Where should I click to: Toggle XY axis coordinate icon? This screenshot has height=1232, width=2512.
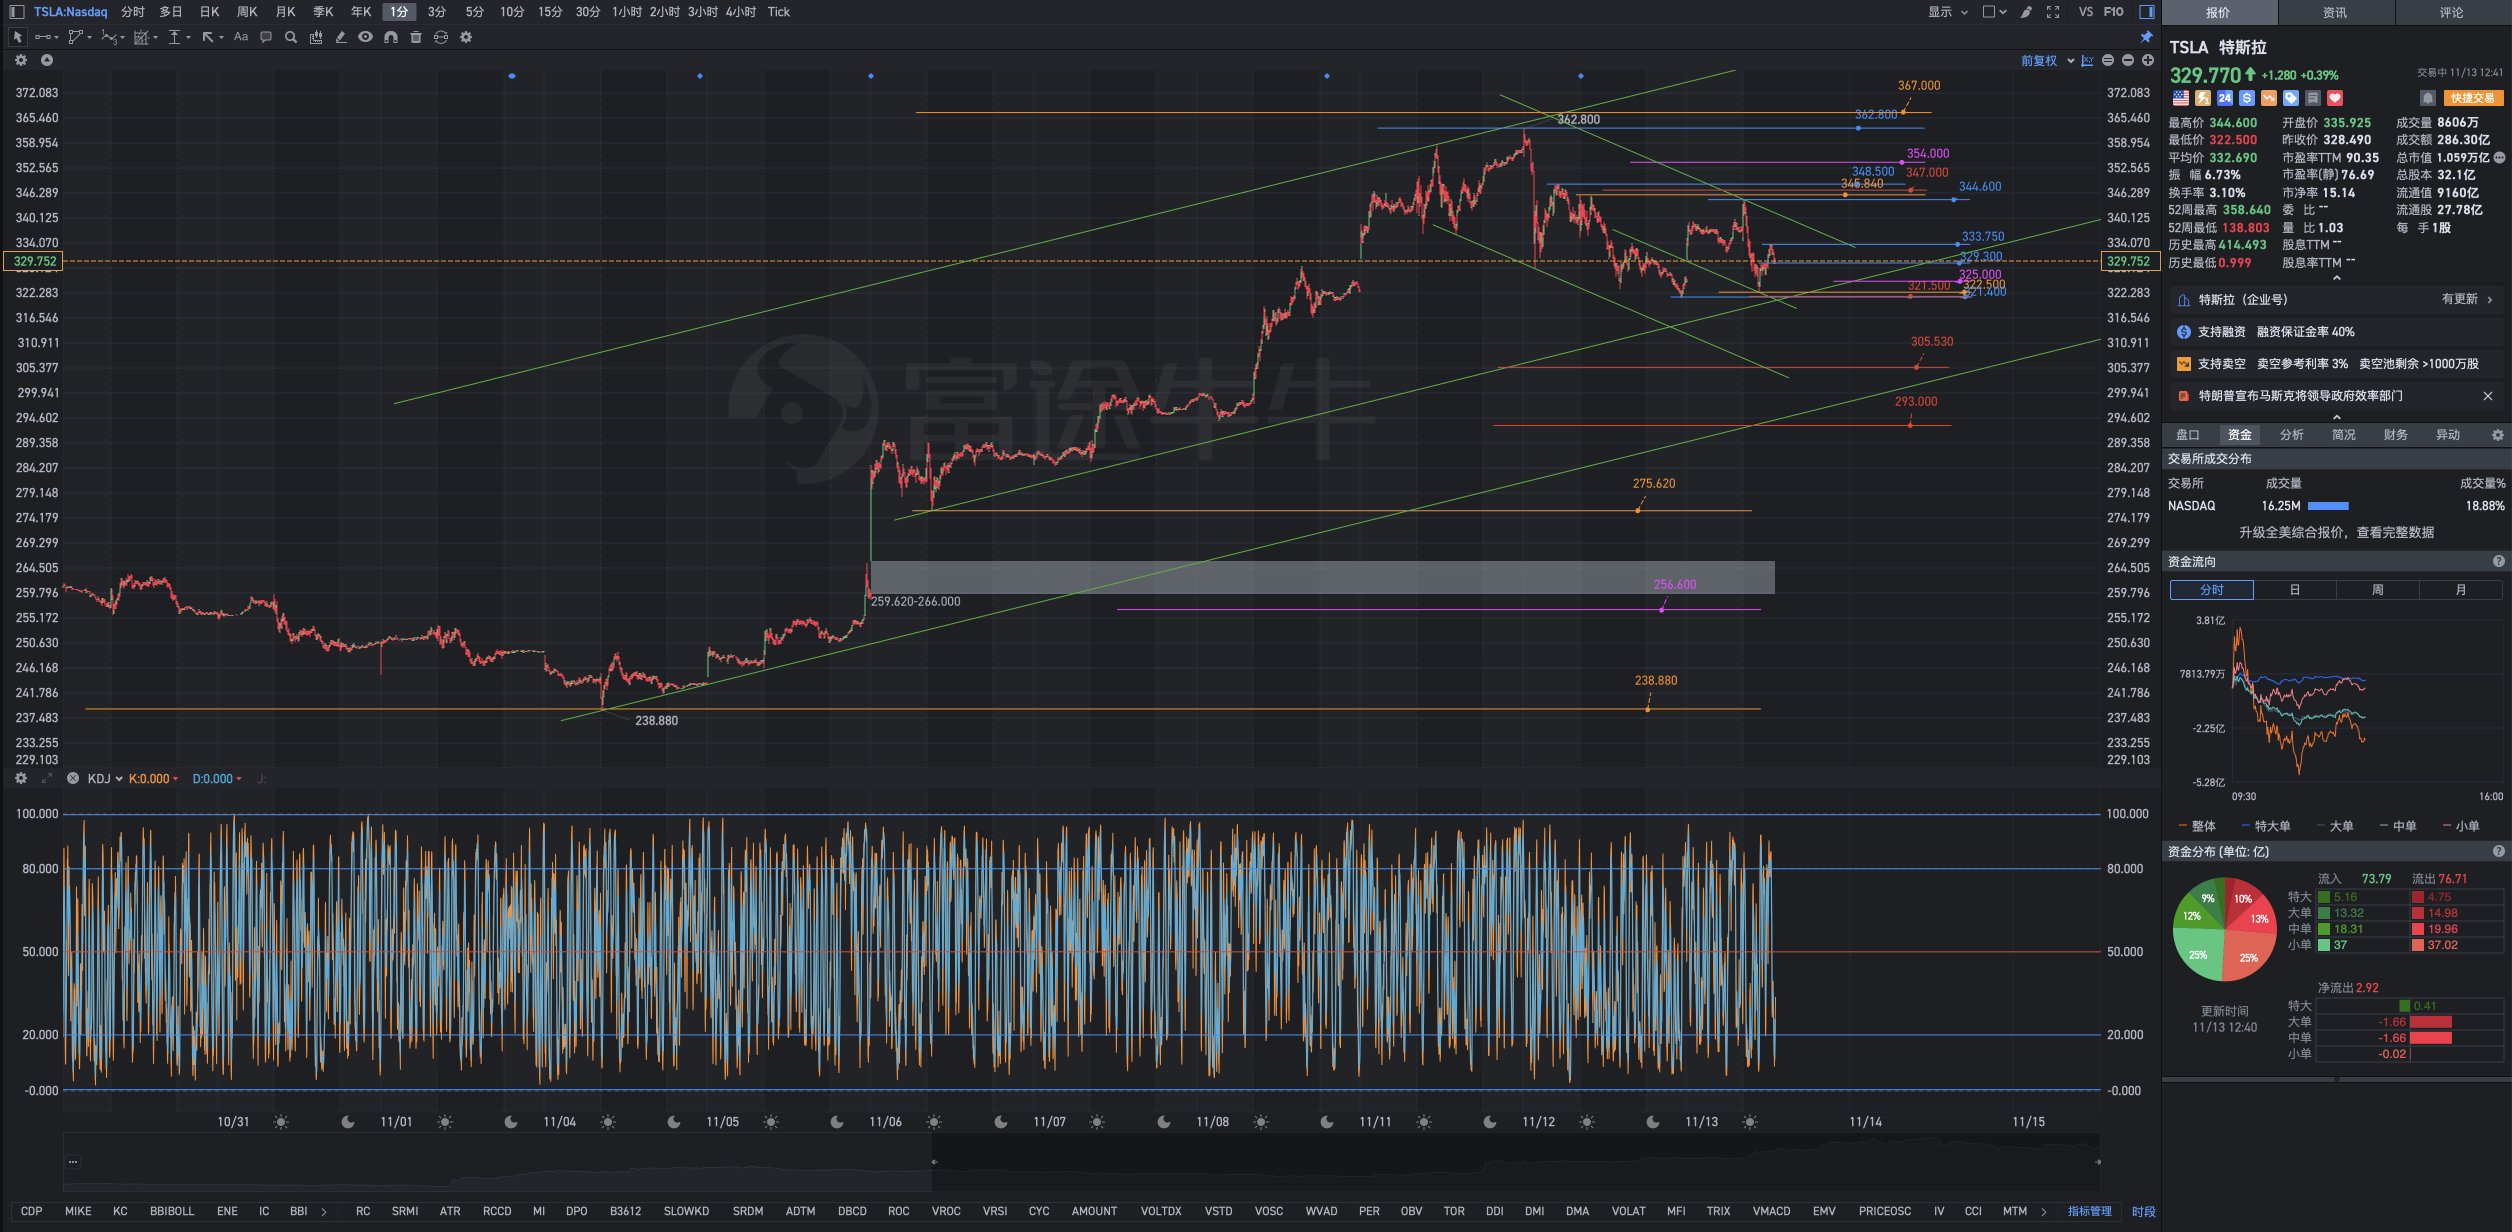point(2087,61)
